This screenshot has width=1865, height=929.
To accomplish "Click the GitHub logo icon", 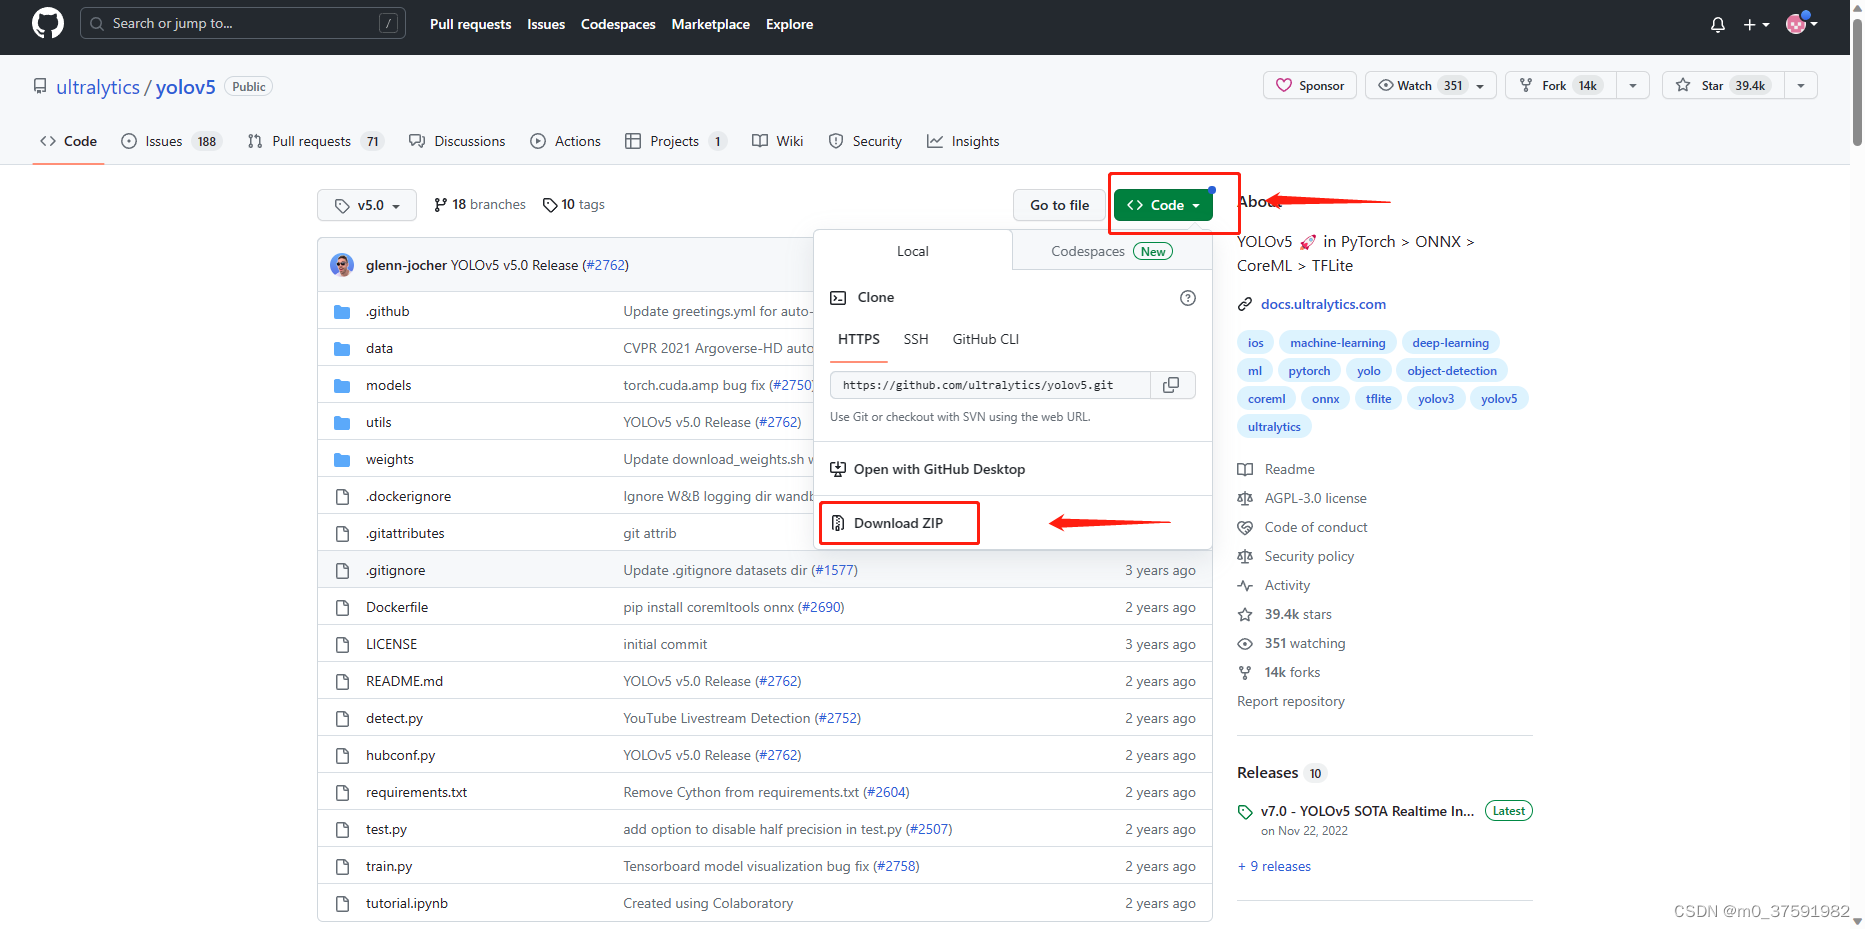I will coord(47,23).
